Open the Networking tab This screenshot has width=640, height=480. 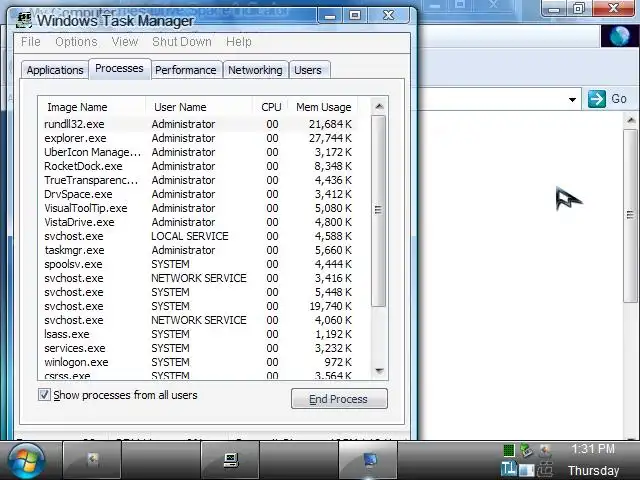tap(255, 70)
